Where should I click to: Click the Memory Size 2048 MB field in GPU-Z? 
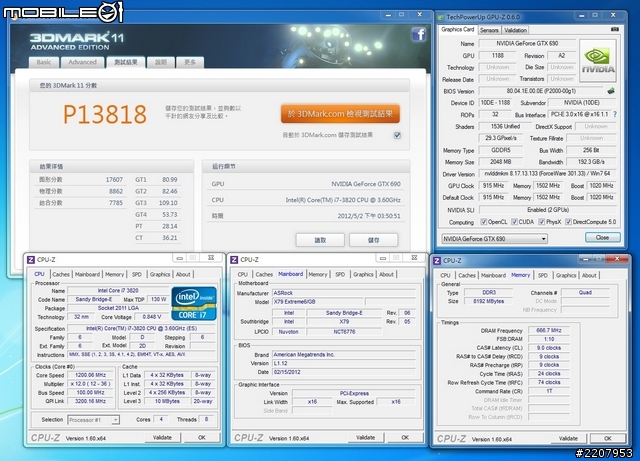[x=500, y=162]
